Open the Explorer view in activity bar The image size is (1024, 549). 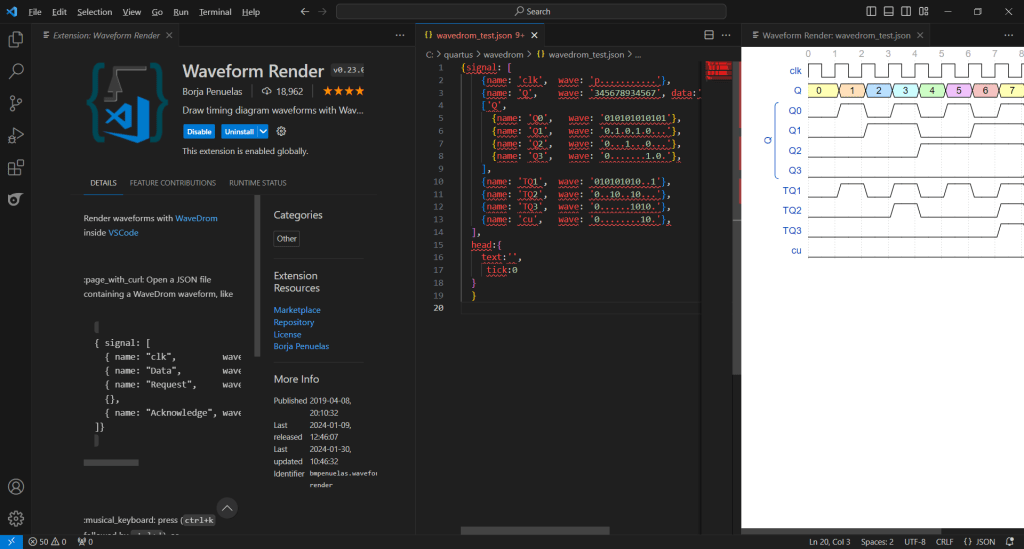16,40
